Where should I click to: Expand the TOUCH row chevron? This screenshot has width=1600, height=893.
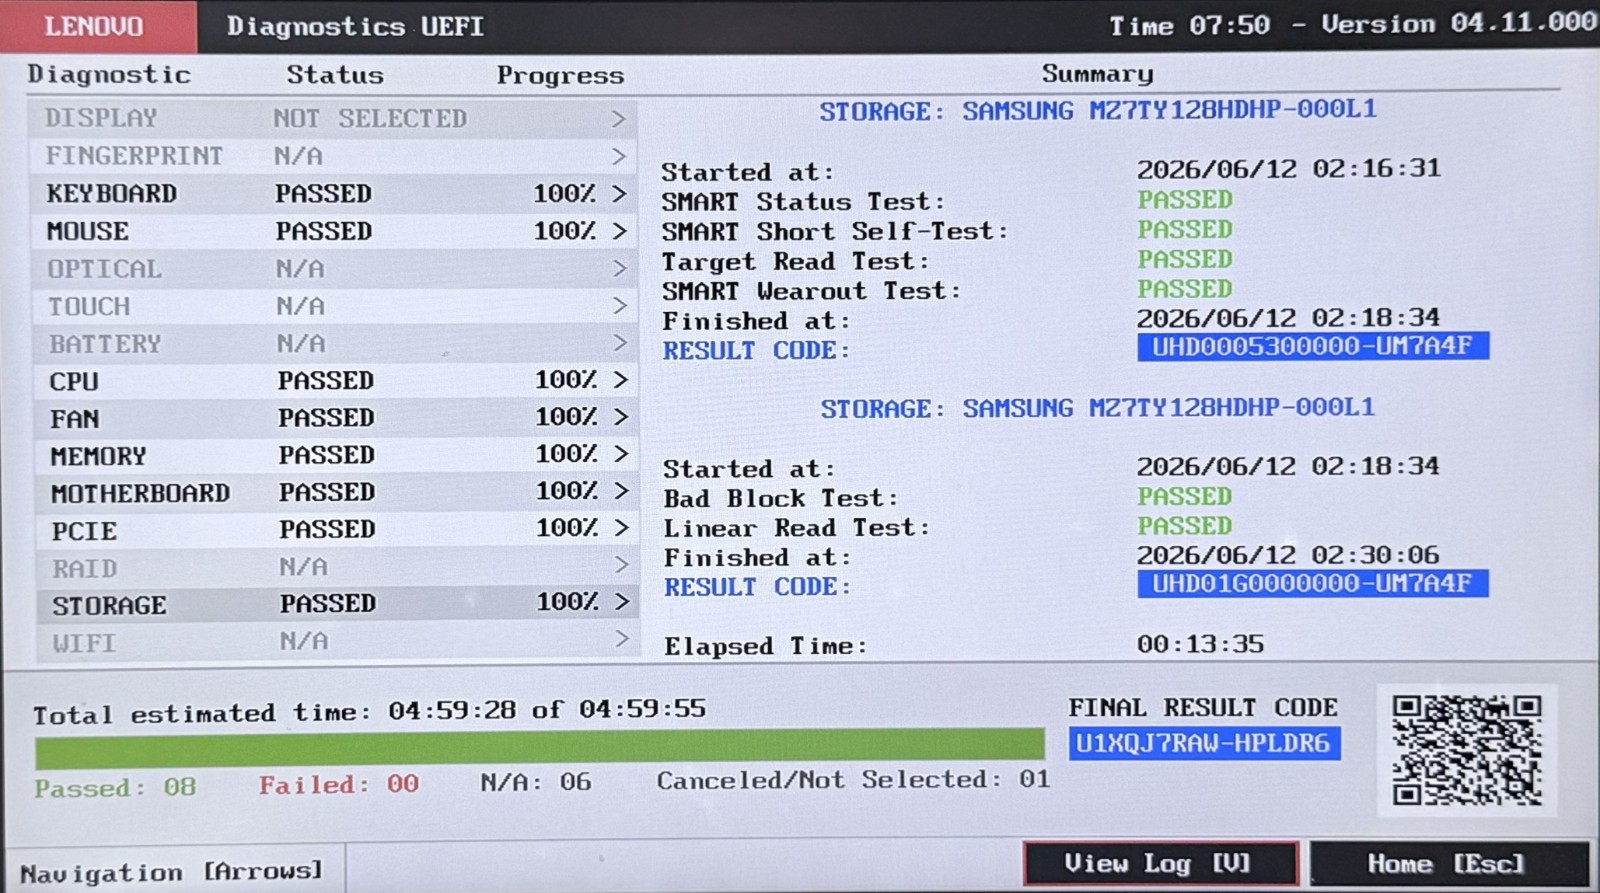[x=620, y=306]
